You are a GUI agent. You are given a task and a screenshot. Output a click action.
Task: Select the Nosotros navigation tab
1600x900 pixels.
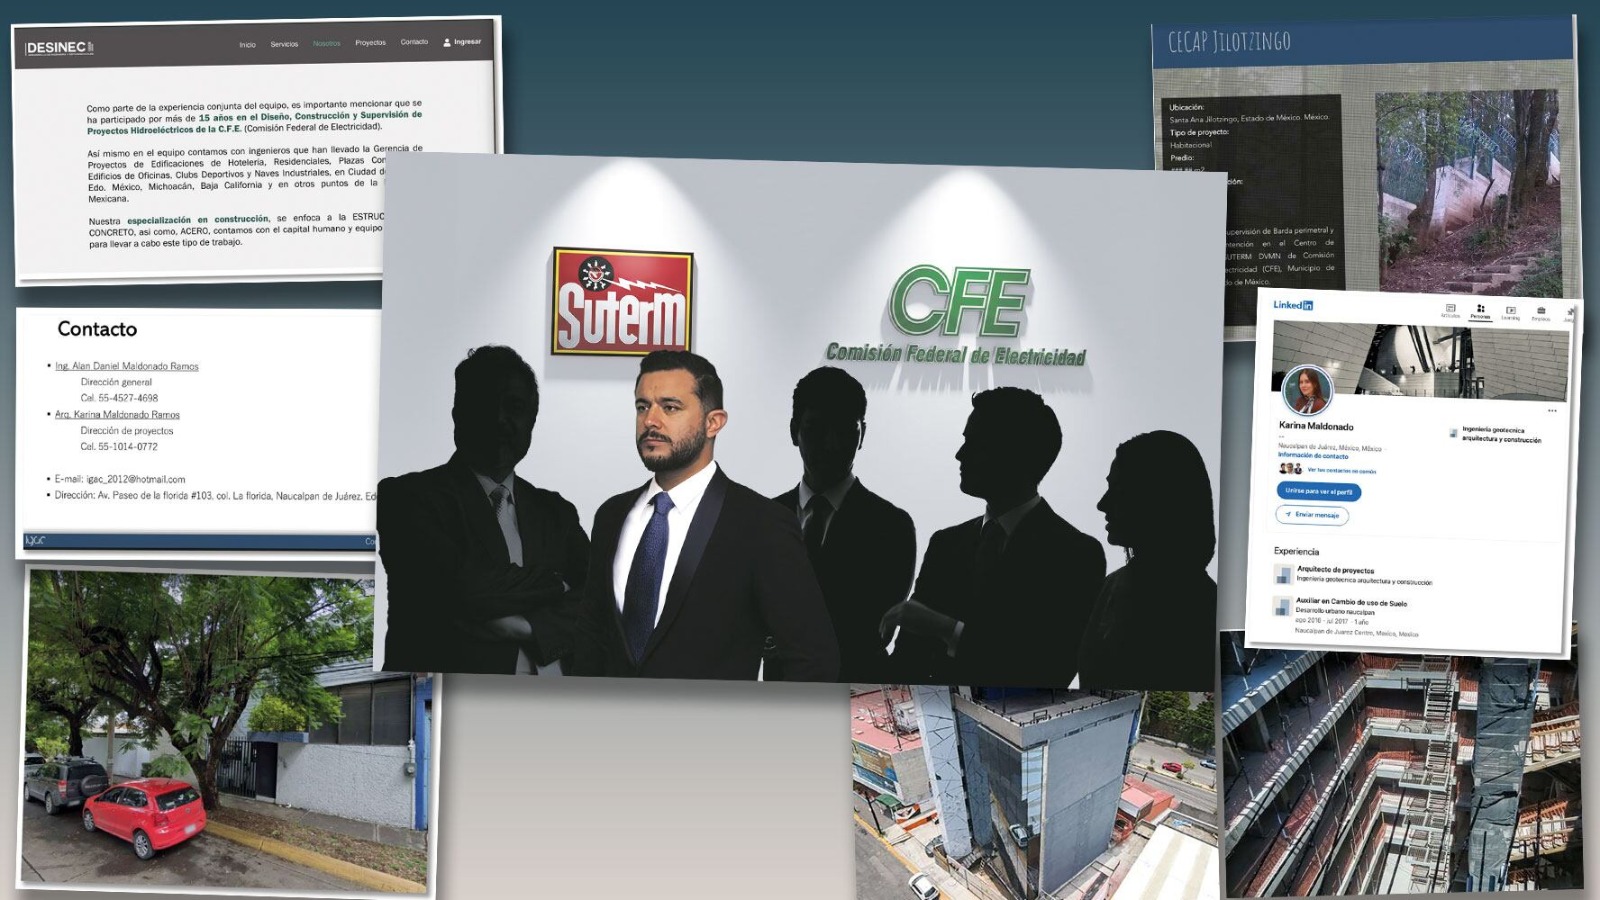326,44
